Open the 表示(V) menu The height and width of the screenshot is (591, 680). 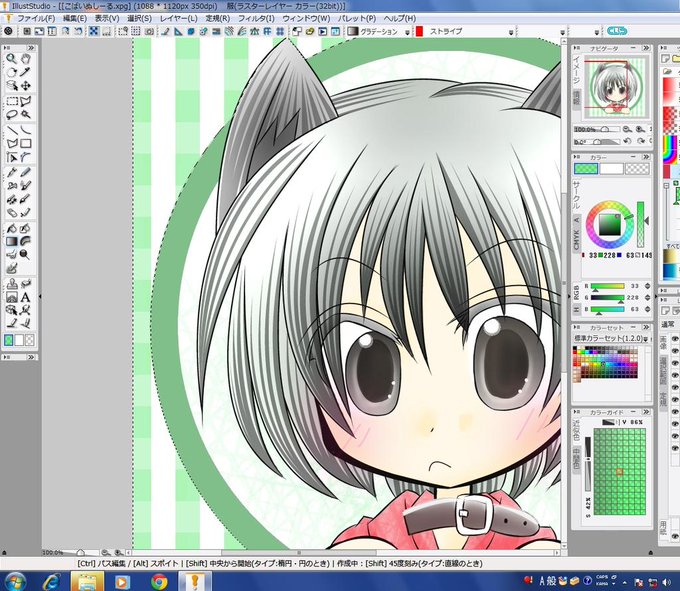(107, 18)
